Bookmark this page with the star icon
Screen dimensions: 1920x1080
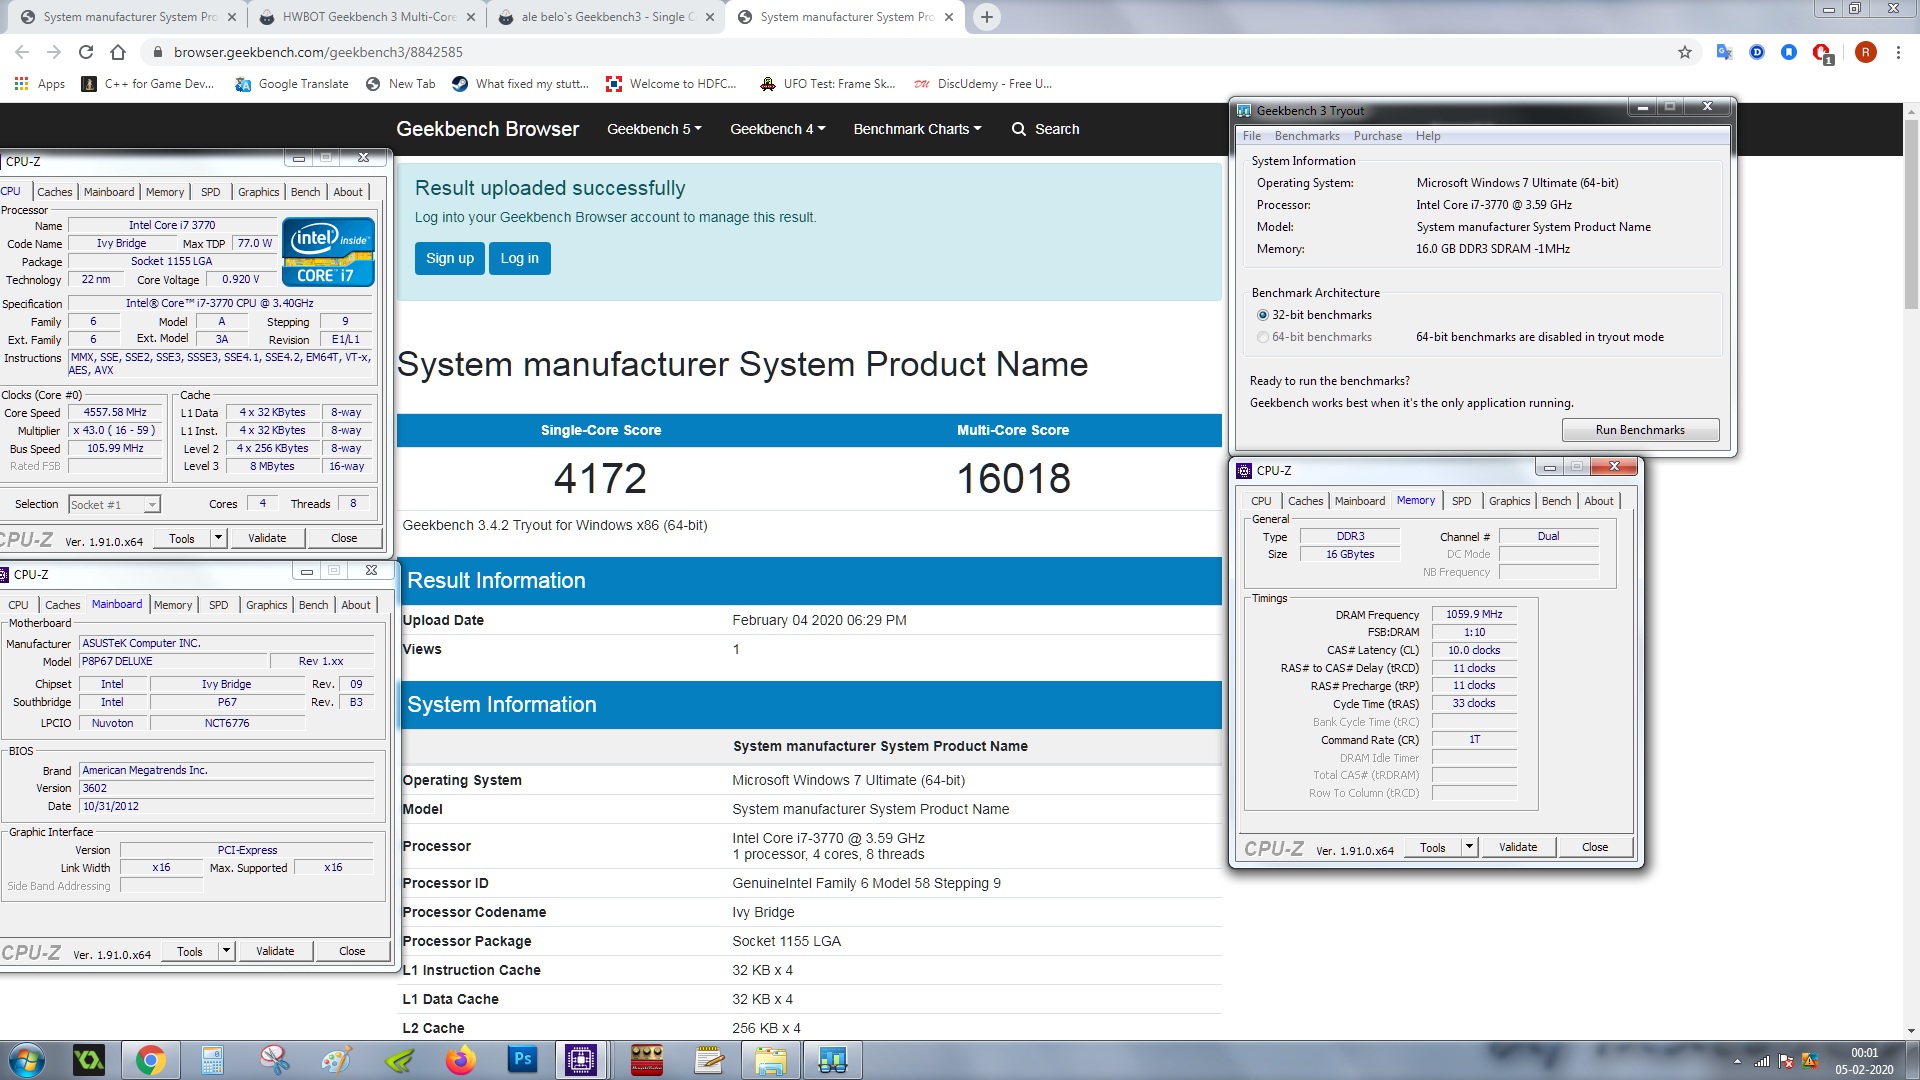tap(1685, 52)
